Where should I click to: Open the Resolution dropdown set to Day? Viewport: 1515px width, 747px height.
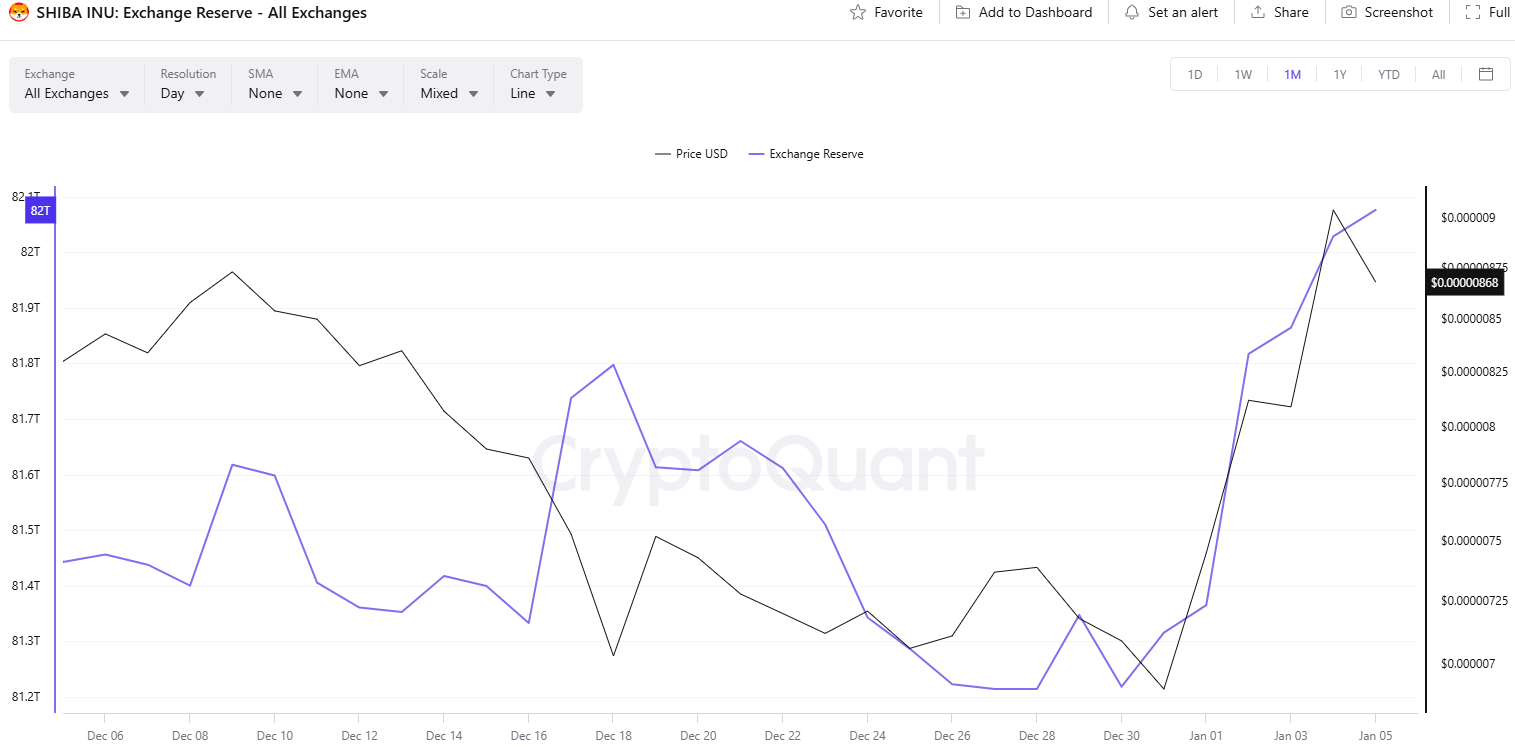coord(183,93)
